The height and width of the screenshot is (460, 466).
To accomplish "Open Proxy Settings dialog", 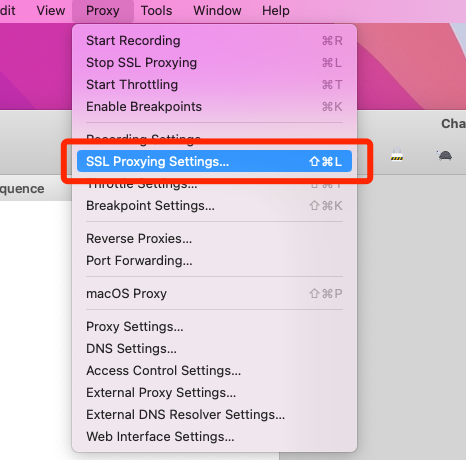I will [214, 327].
